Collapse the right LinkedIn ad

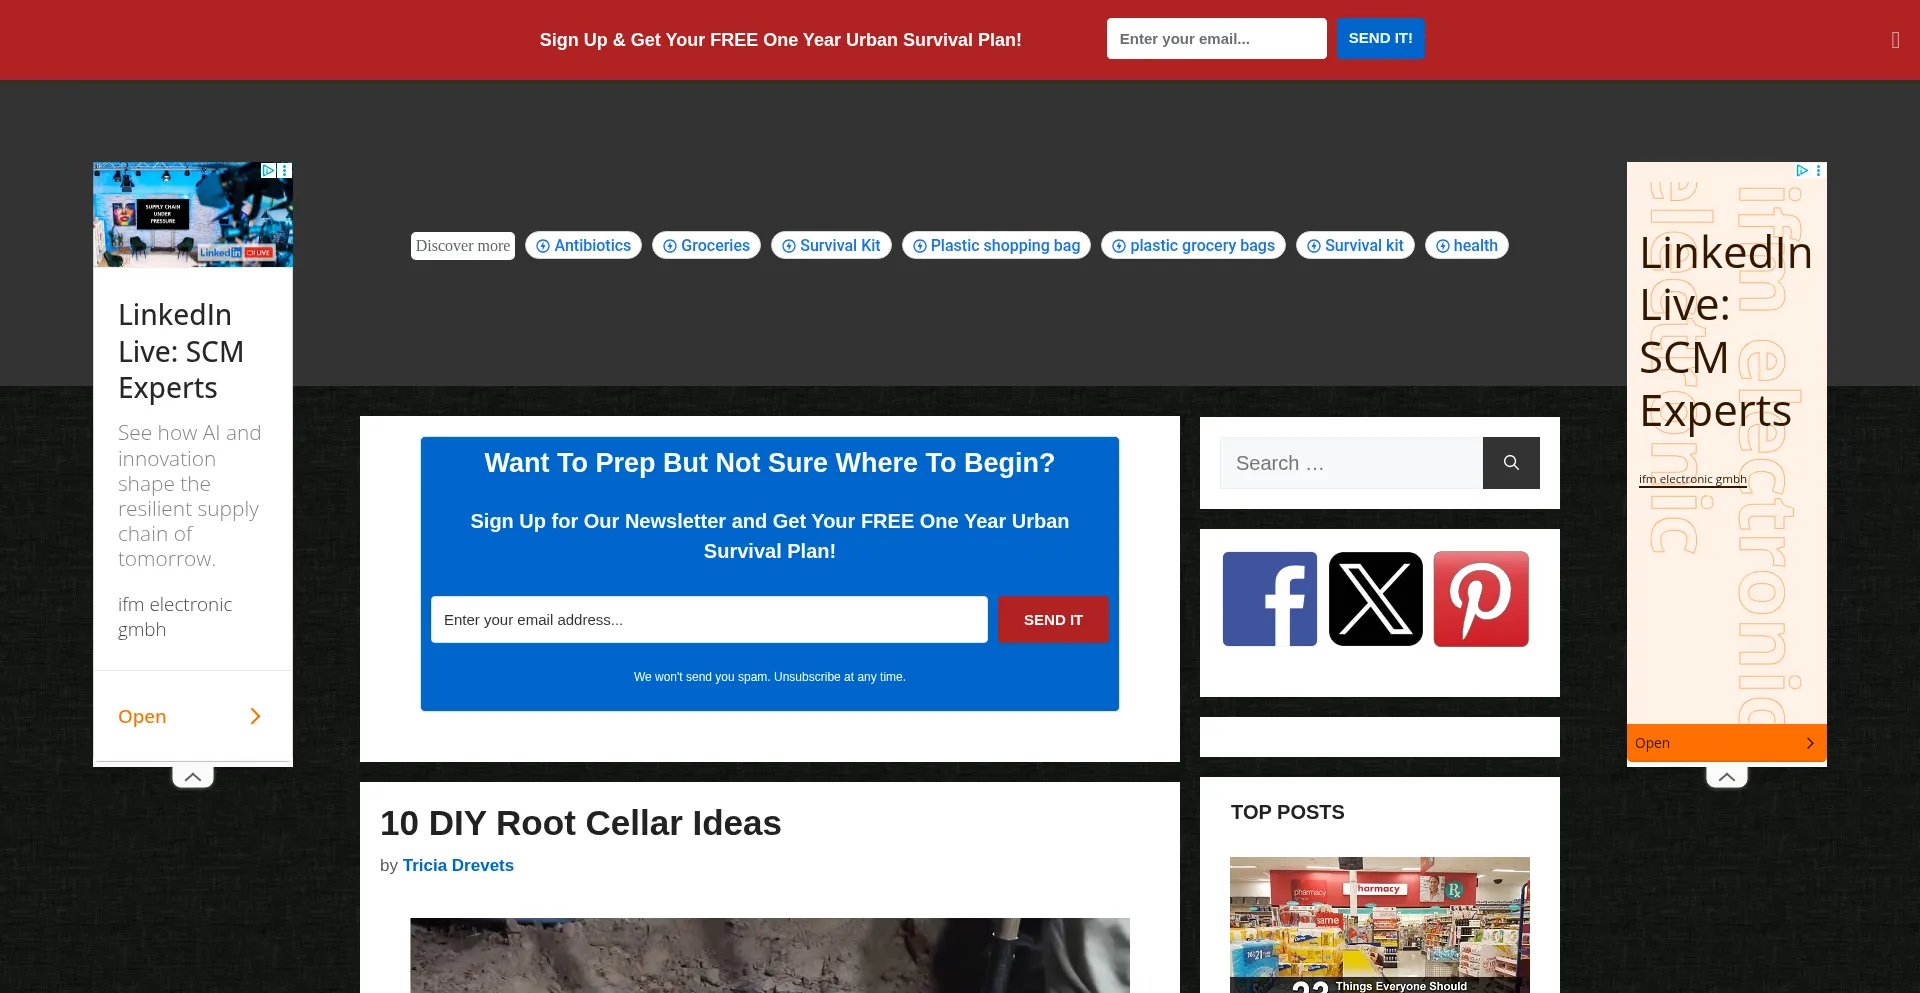click(1727, 777)
